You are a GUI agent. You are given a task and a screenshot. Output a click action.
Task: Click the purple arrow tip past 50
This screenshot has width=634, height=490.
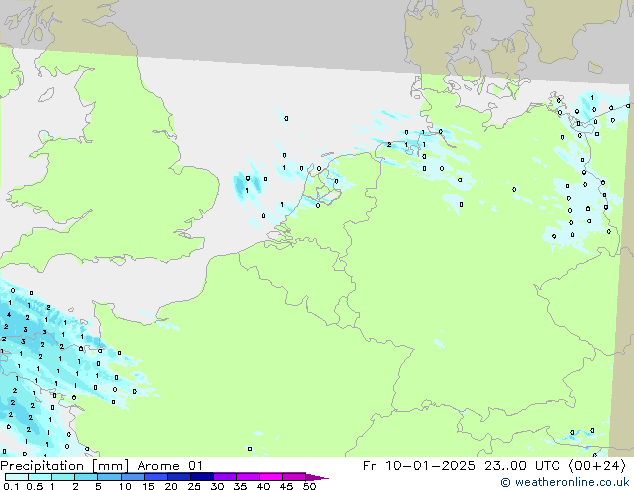(x=317, y=477)
